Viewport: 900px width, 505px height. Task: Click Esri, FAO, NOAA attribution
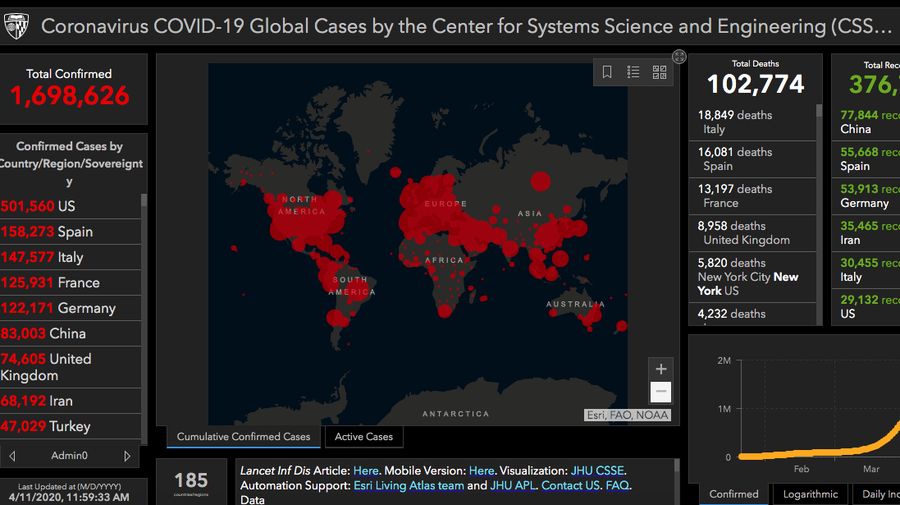[627, 415]
